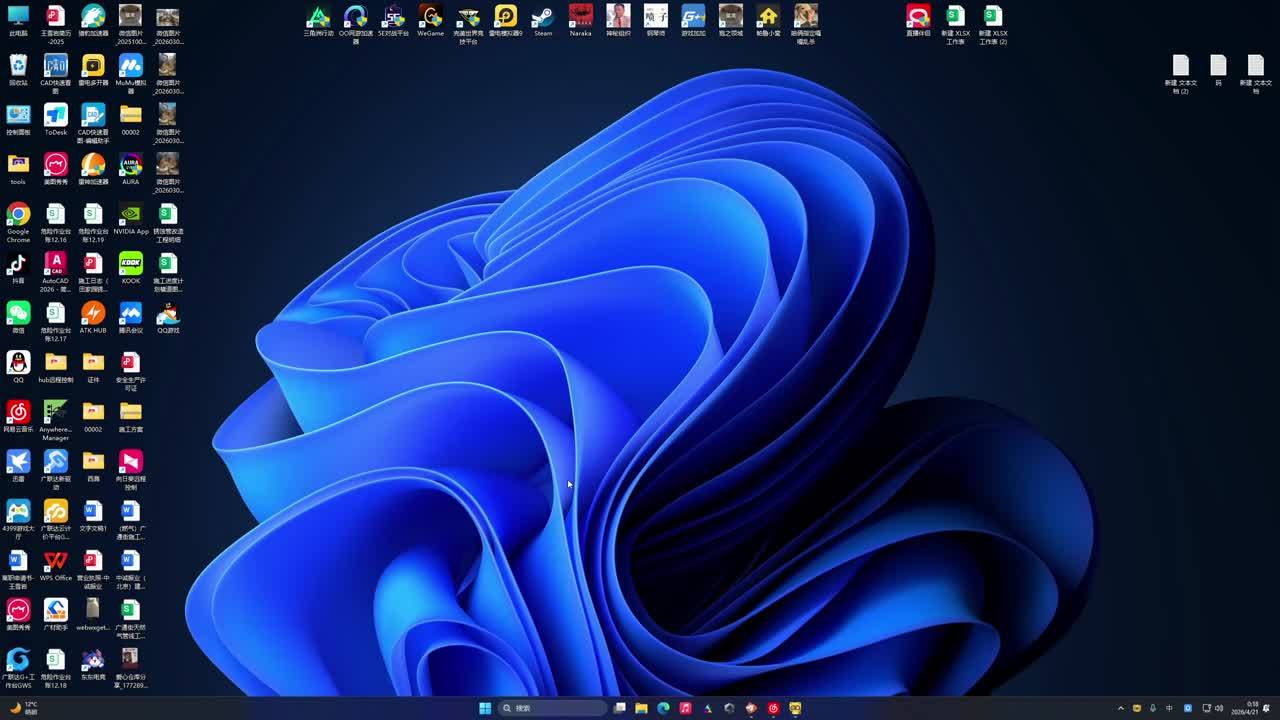Viewport: 1280px width, 720px height.
Task: Launch Google Chrome from the desktop
Action: coord(18,216)
